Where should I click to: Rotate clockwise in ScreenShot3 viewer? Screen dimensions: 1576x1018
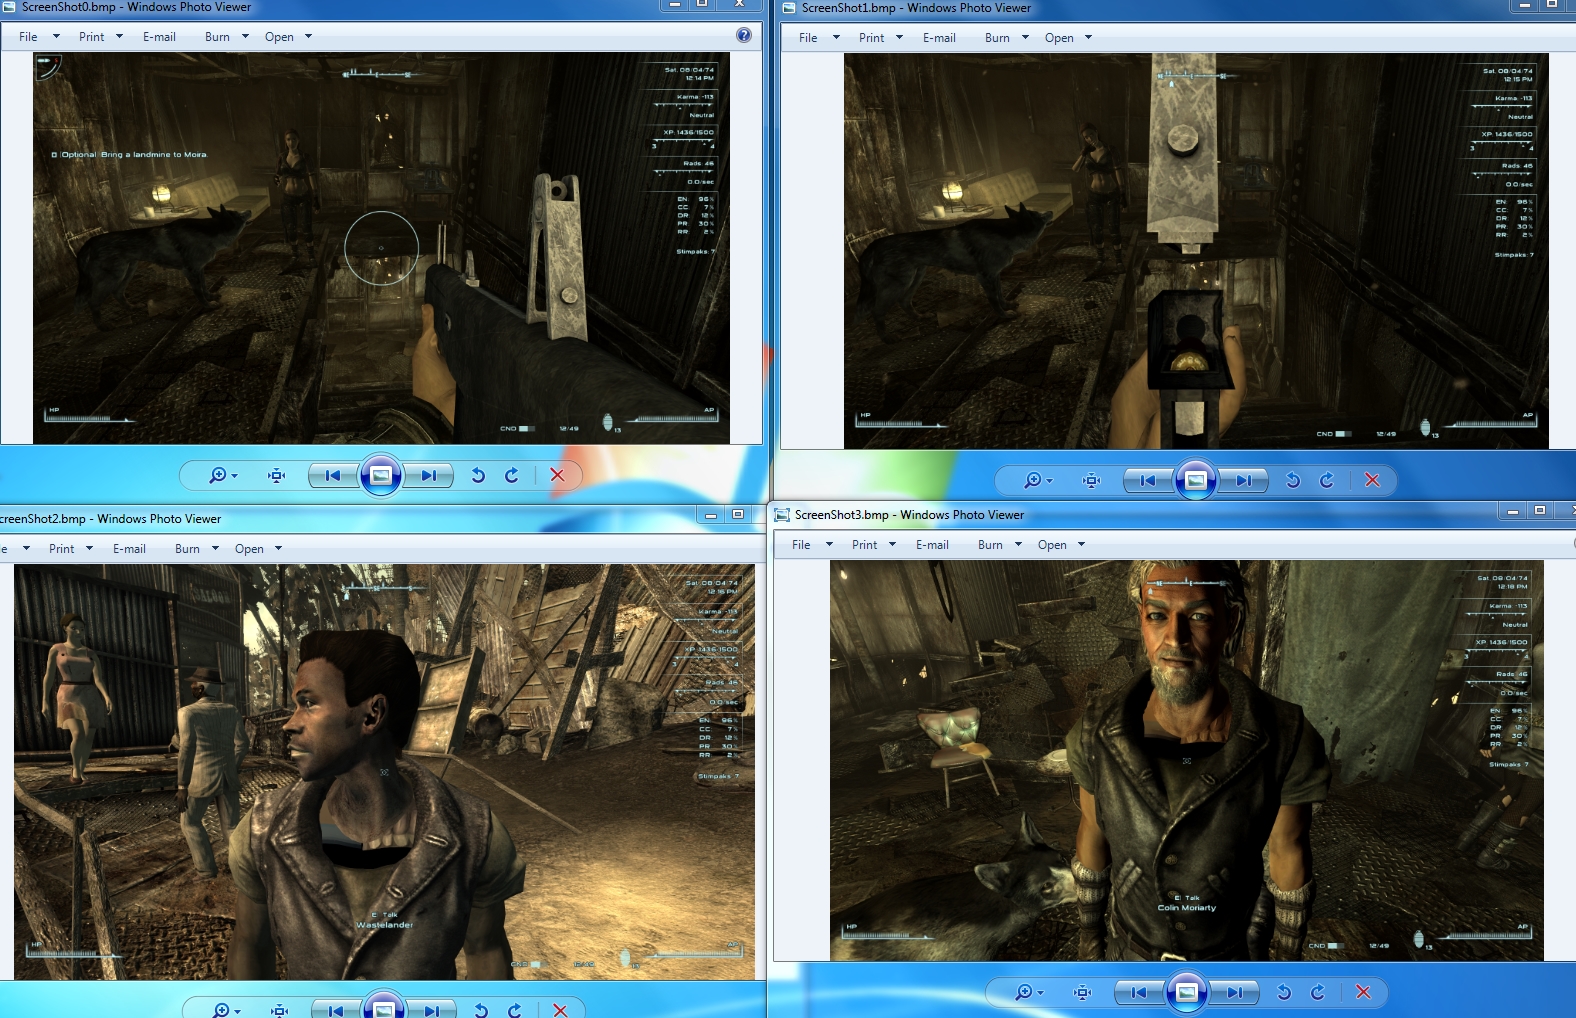[x=1318, y=992]
